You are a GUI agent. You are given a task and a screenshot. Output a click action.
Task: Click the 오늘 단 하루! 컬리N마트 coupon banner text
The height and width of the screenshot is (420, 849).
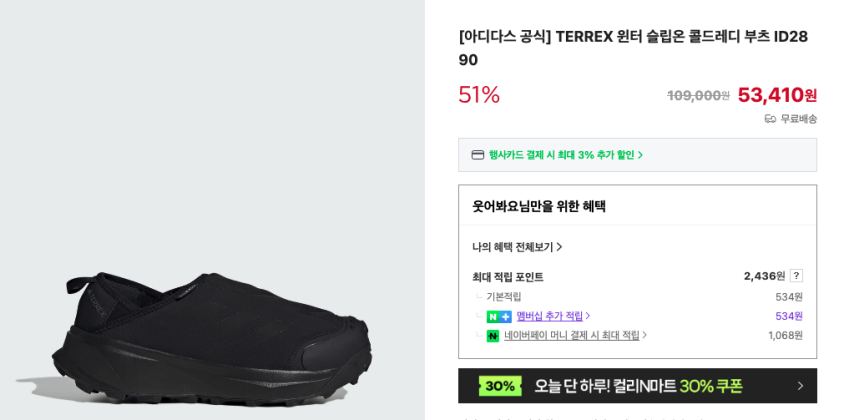pos(638,386)
